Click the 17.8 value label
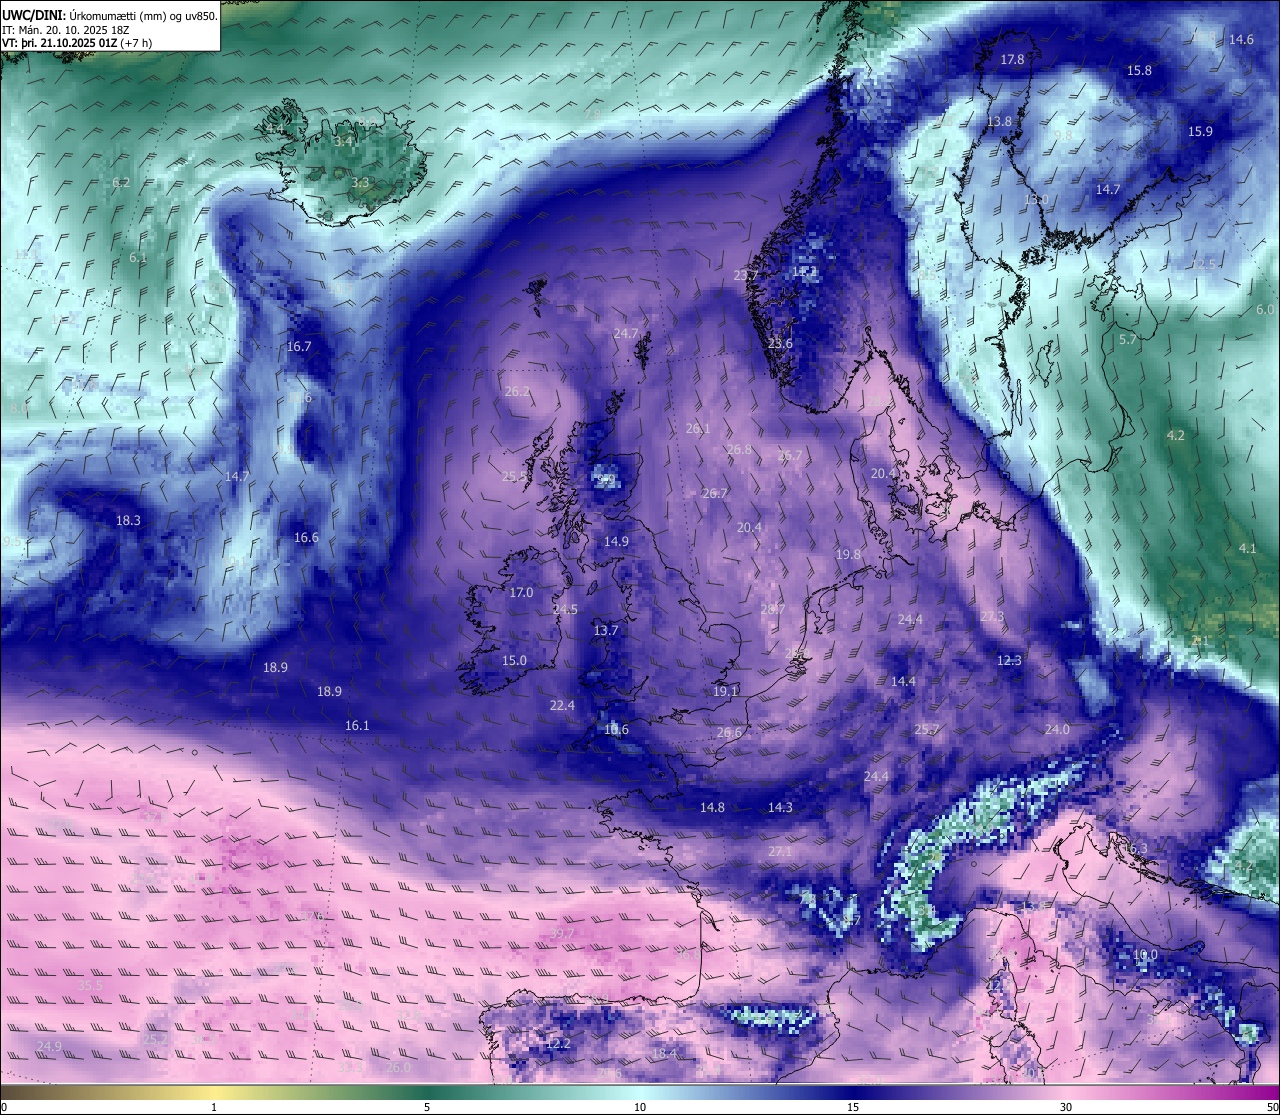Image resolution: width=1280 pixels, height=1115 pixels. click(1013, 60)
